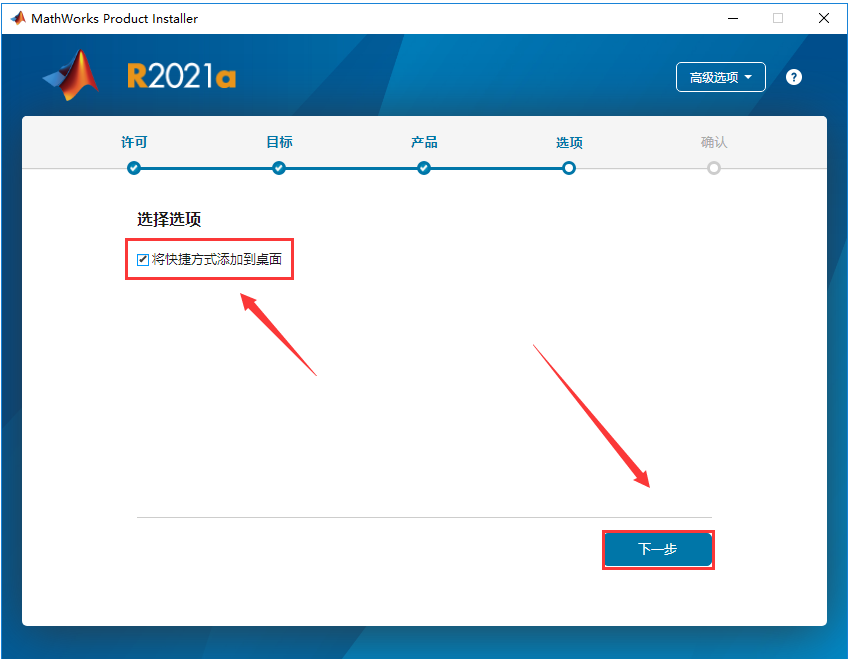The width and height of the screenshot is (848, 659).
Task: Open the 高级选项 dropdown
Action: pyautogui.click(x=721, y=77)
